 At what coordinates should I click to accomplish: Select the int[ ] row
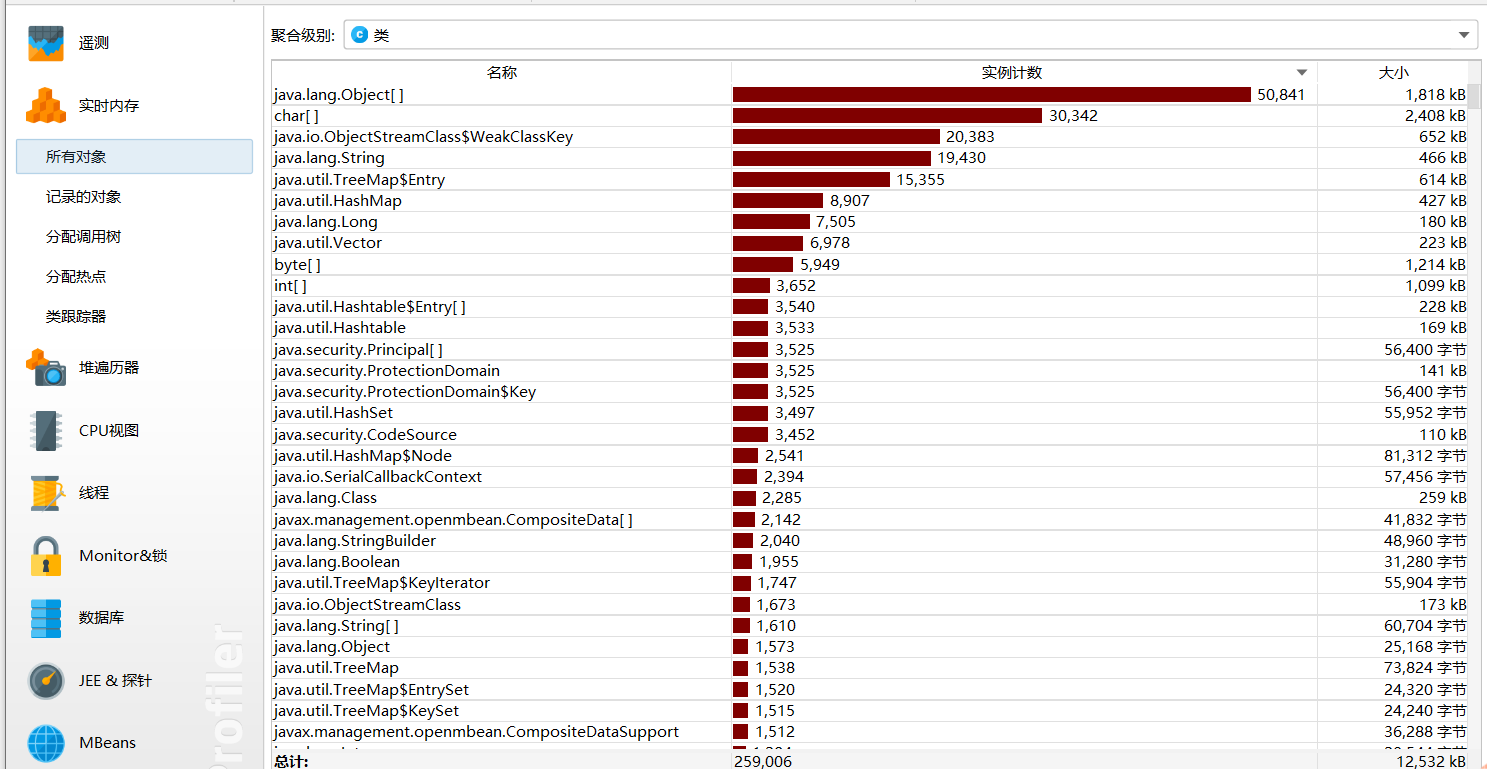[870, 286]
